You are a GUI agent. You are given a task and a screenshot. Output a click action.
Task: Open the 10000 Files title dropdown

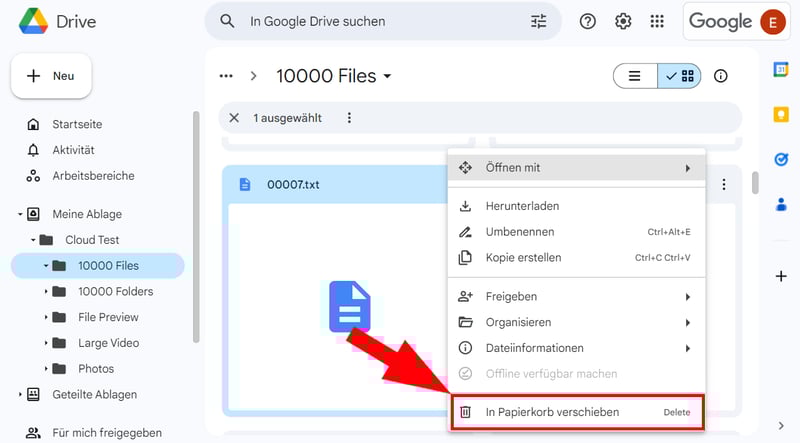point(387,76)
